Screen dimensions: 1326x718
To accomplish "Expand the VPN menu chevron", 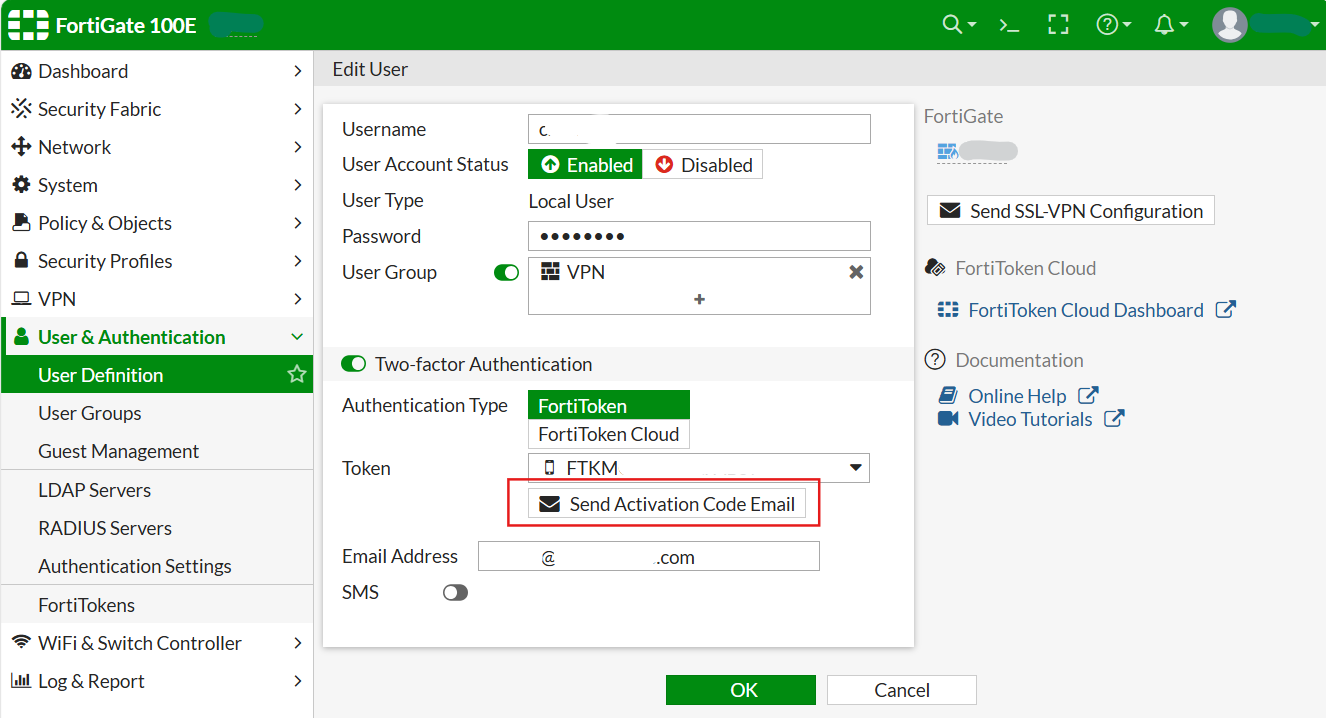I will pyautogui.click(x=298, y=299).
